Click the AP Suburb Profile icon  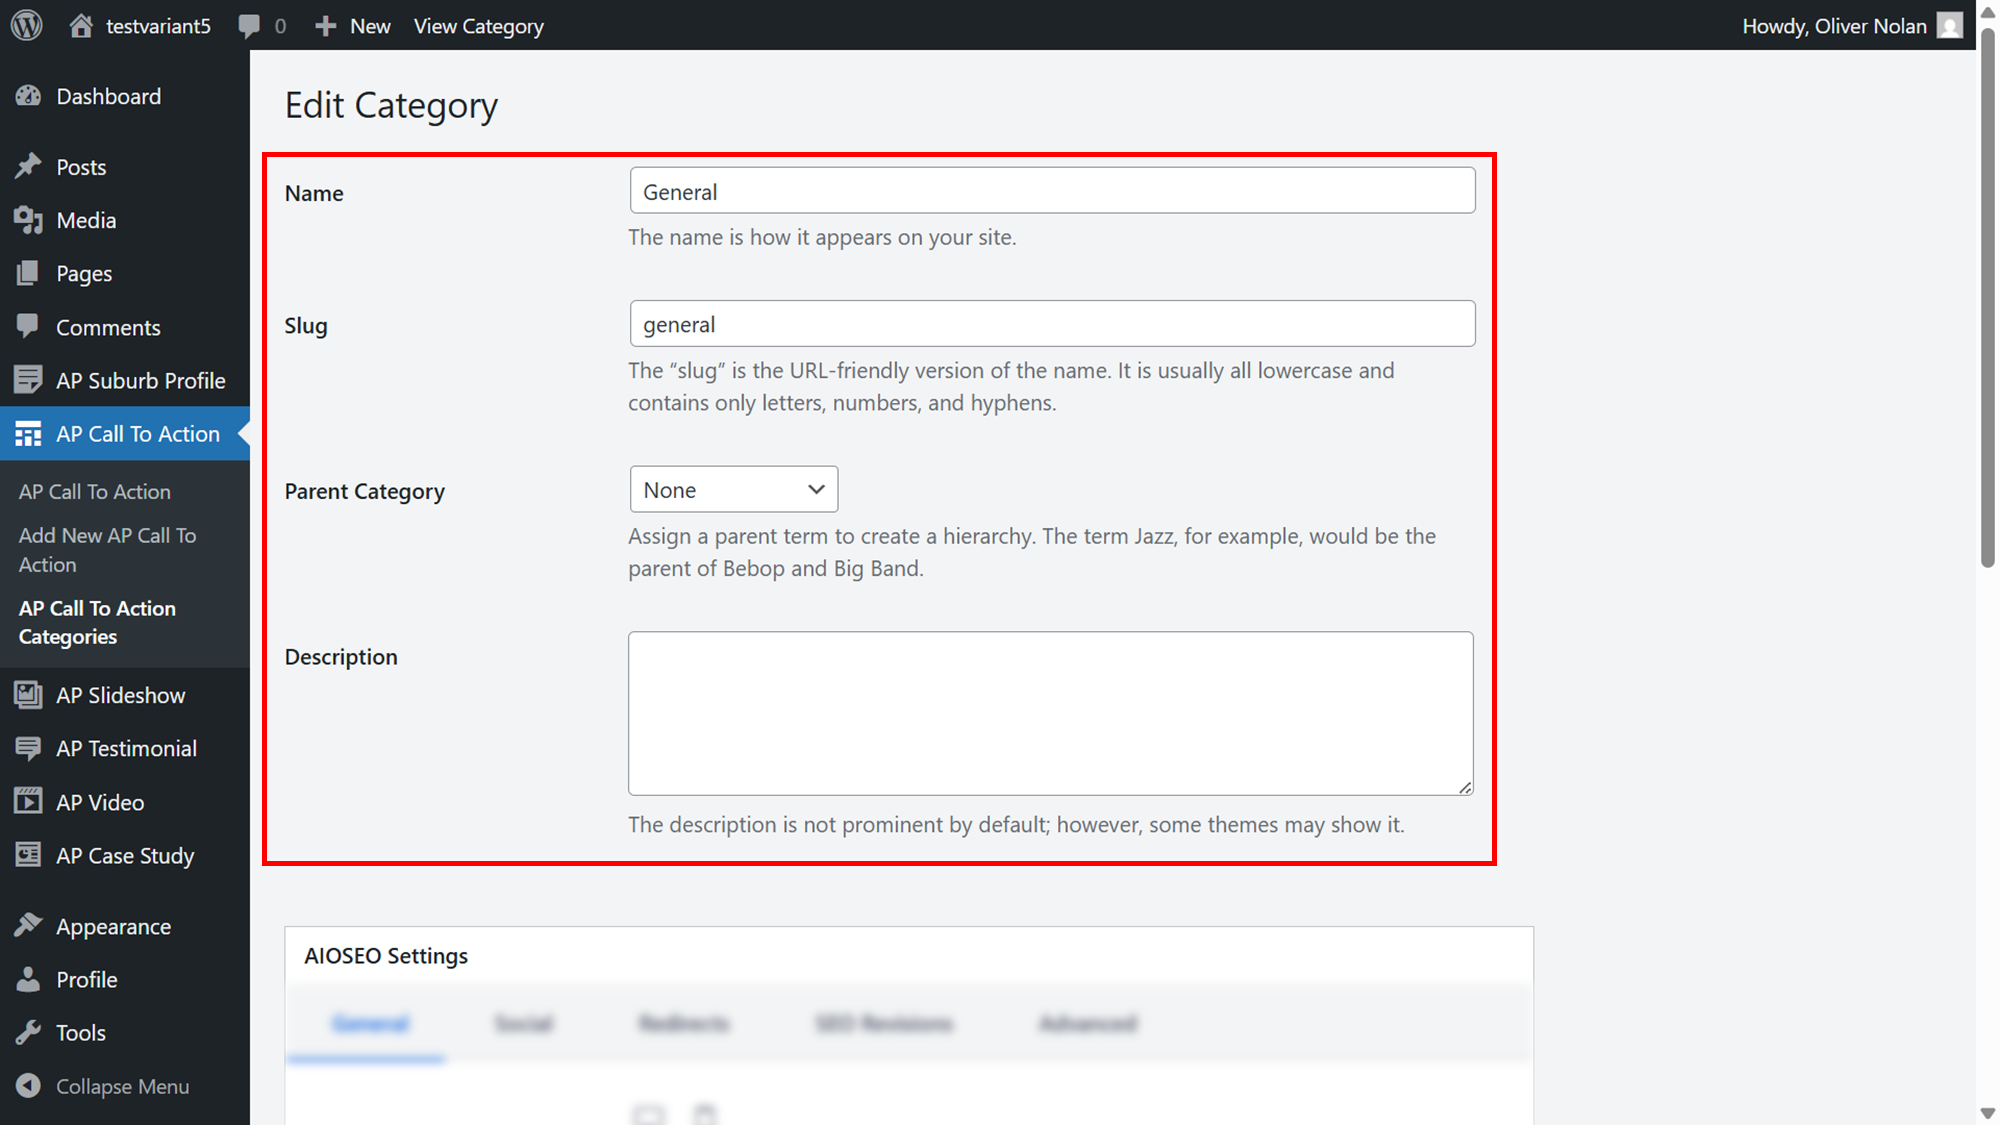pyautogui.click(x=28, y=380)
